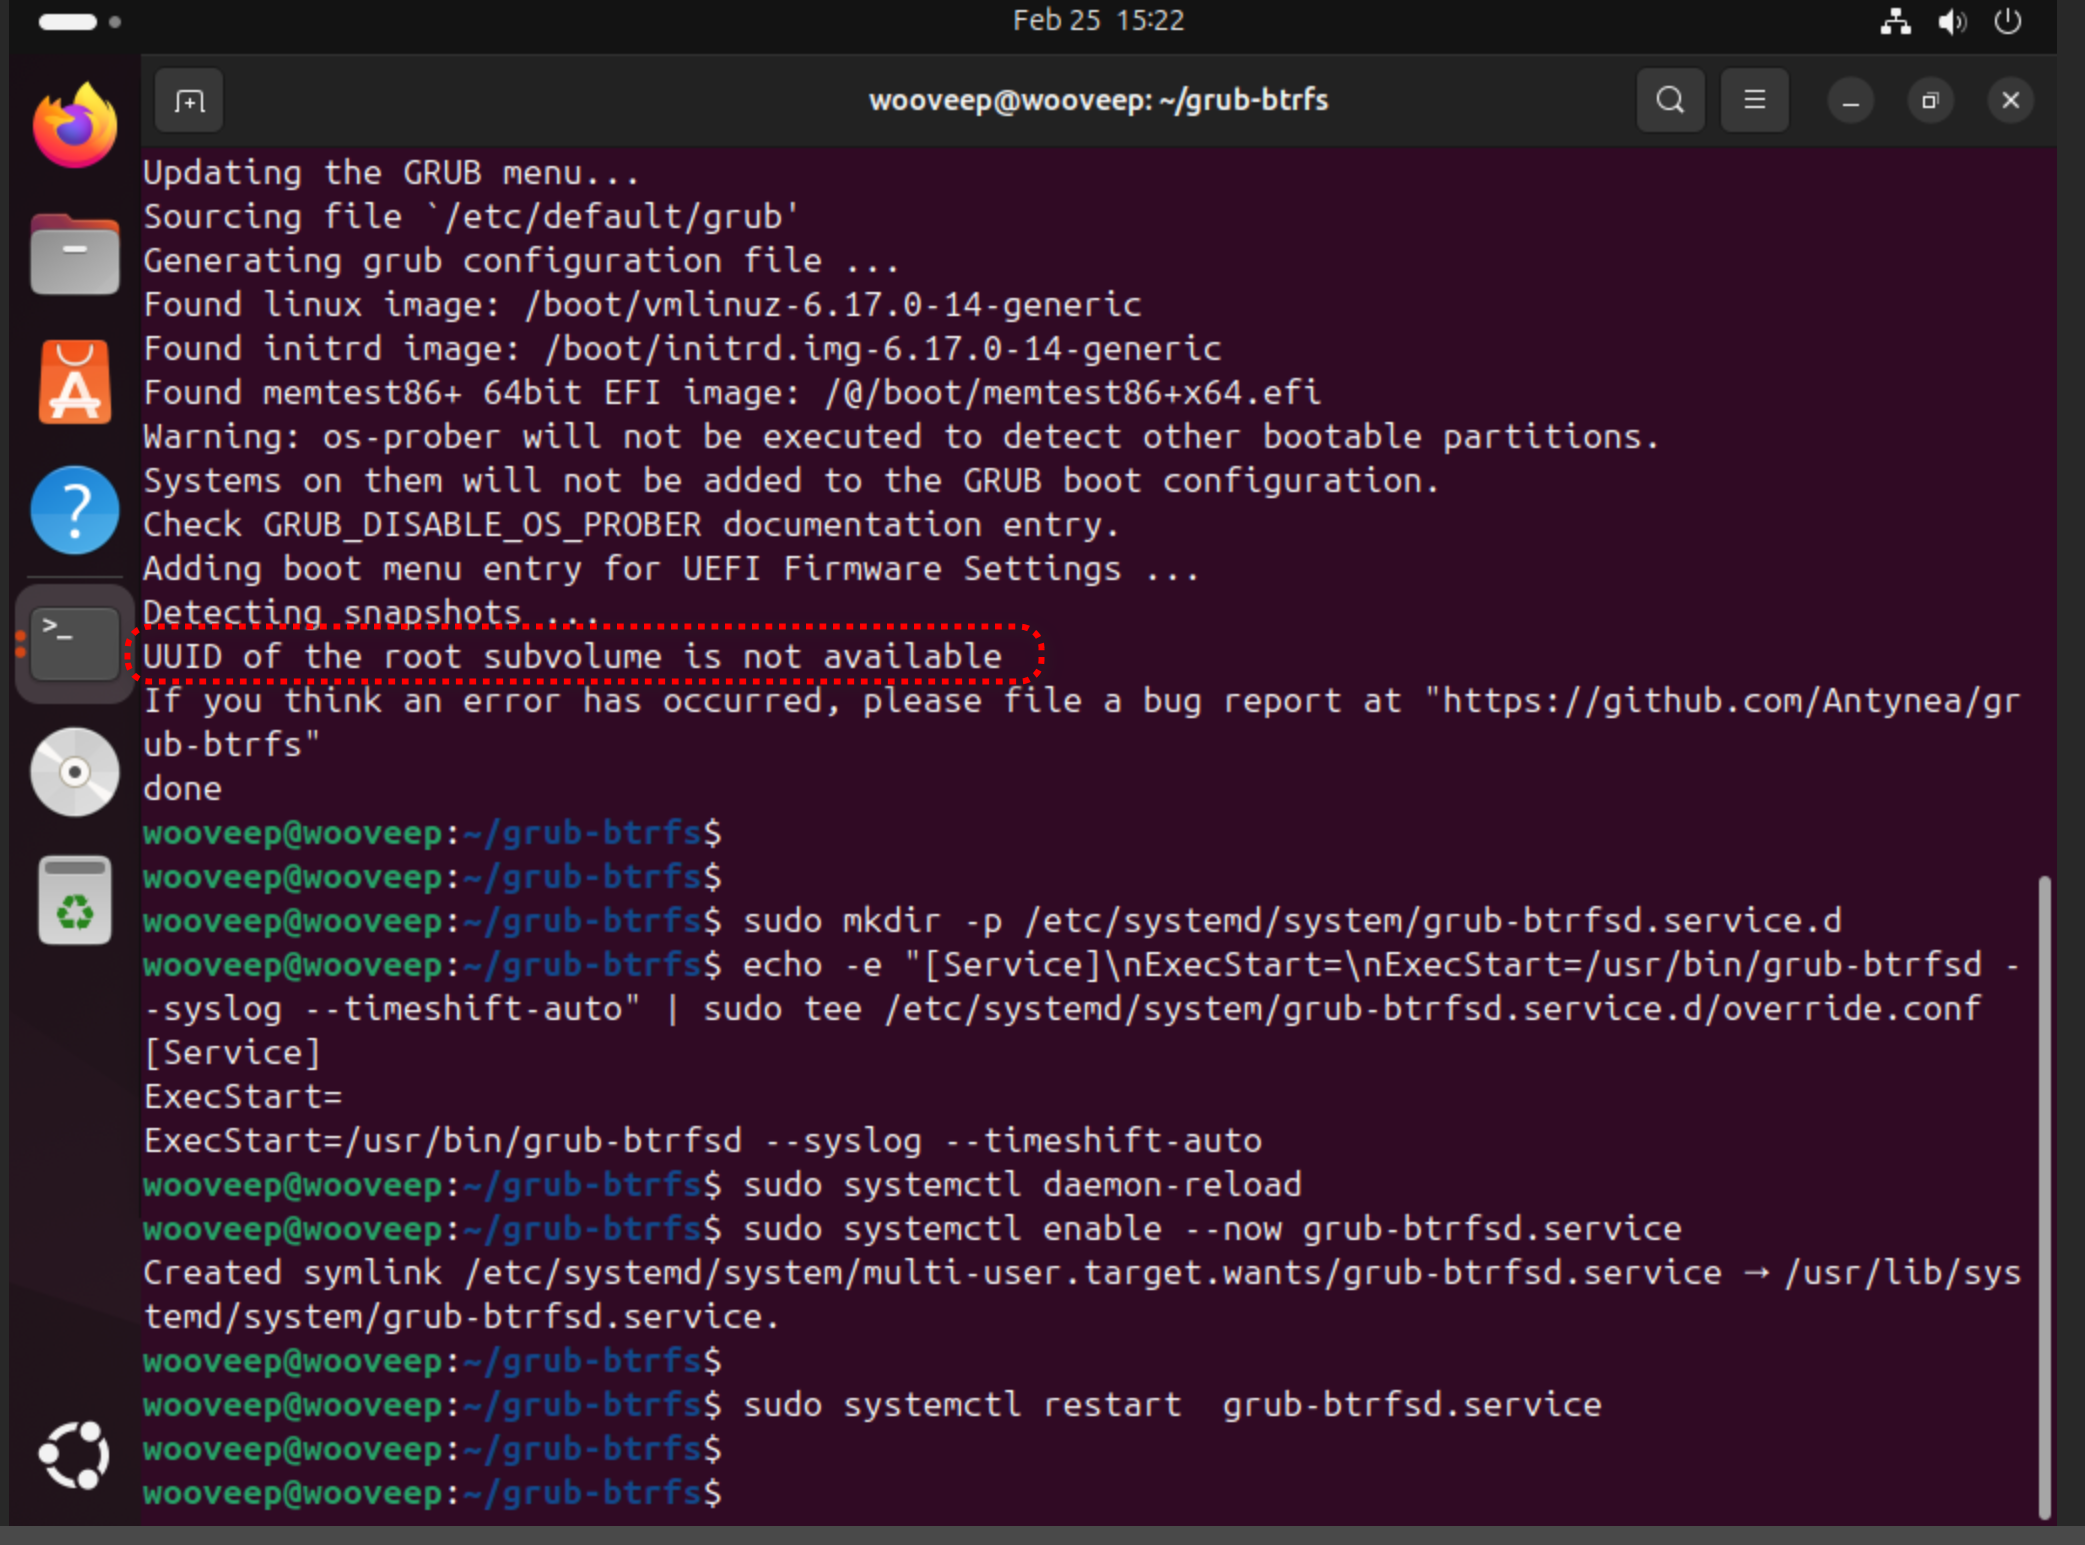Click the Activities workspace indicator
Image resolution: width=2085 pixels, height=1545 pixels.
tap(79, 21)
